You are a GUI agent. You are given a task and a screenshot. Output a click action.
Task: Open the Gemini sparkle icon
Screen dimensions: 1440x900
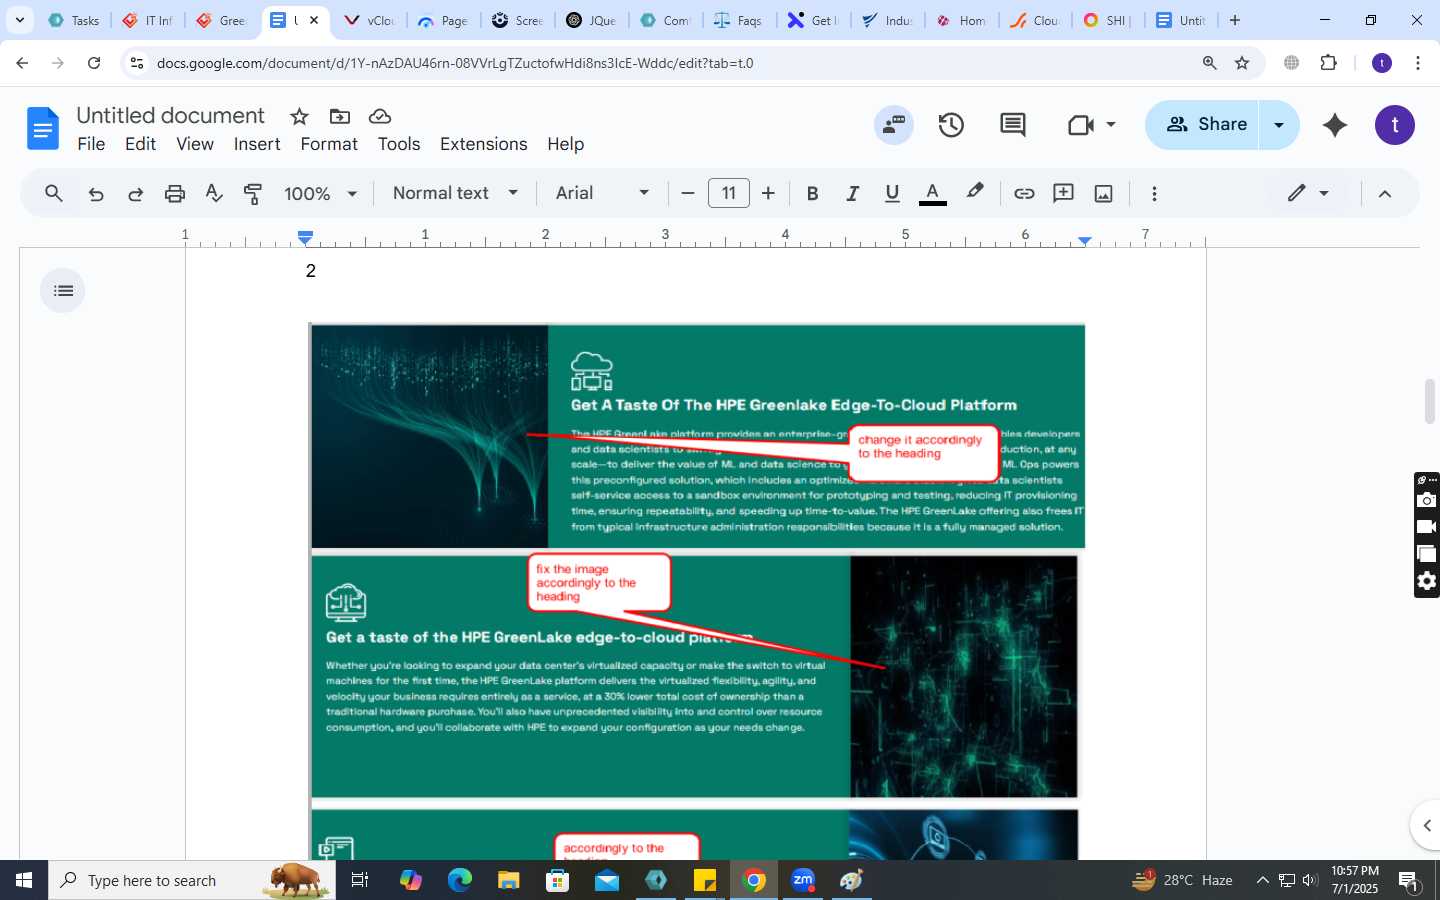pos(1335,125)
